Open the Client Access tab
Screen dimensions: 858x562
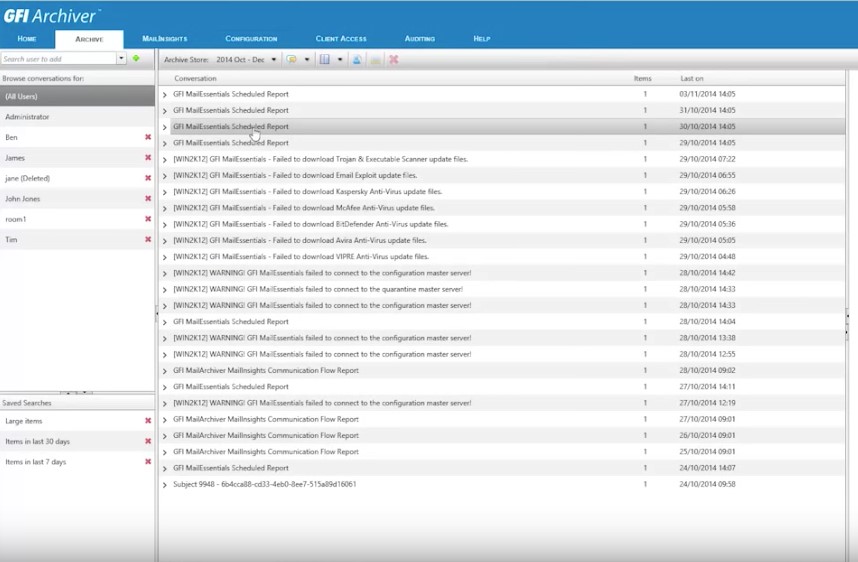point(341,39)
